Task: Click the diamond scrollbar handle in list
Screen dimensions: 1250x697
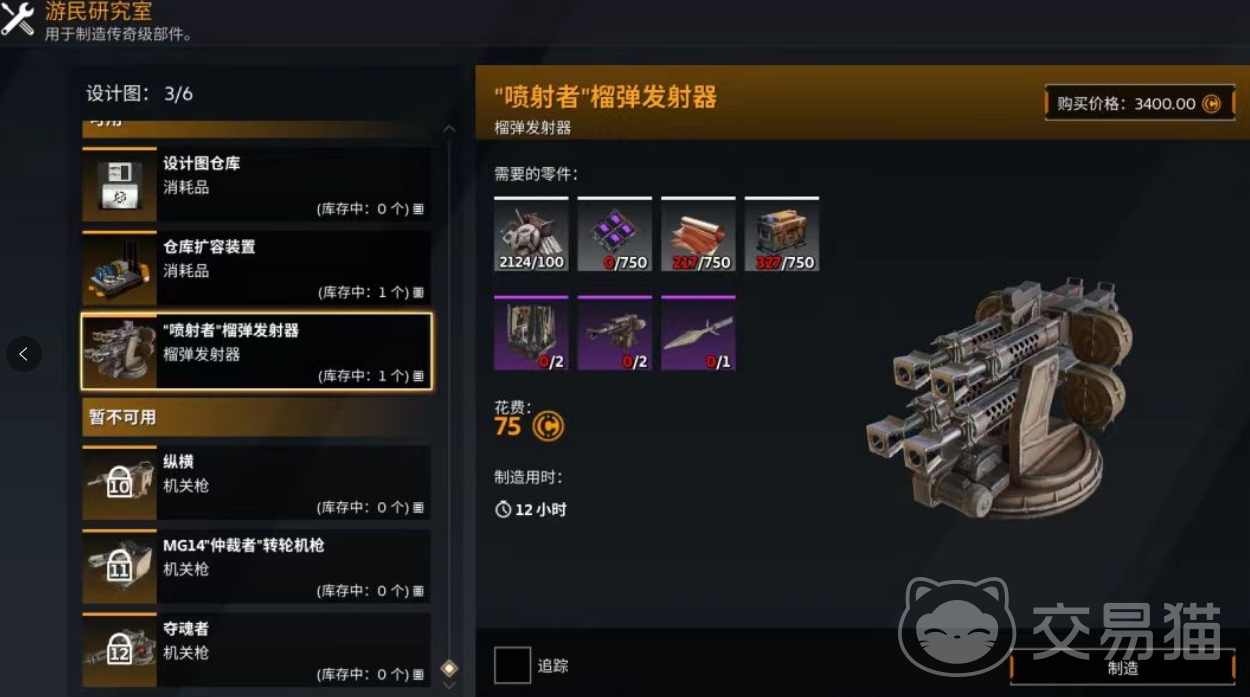Action: tap(449, 668)
